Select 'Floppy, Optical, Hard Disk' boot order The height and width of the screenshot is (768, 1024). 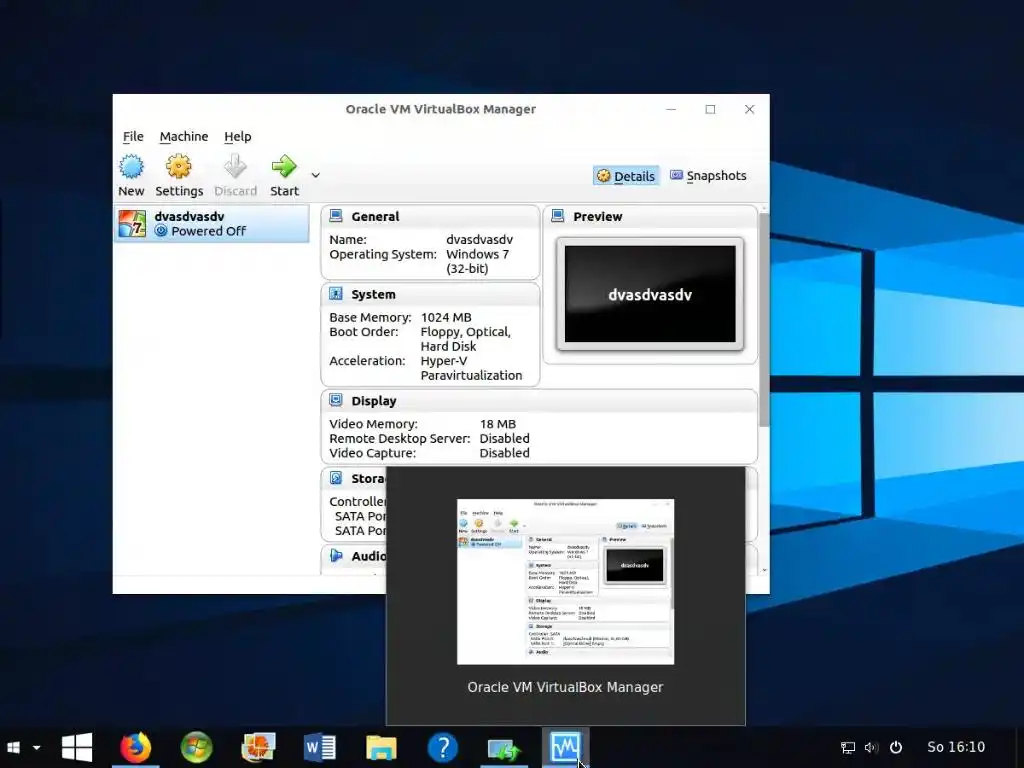466,339
